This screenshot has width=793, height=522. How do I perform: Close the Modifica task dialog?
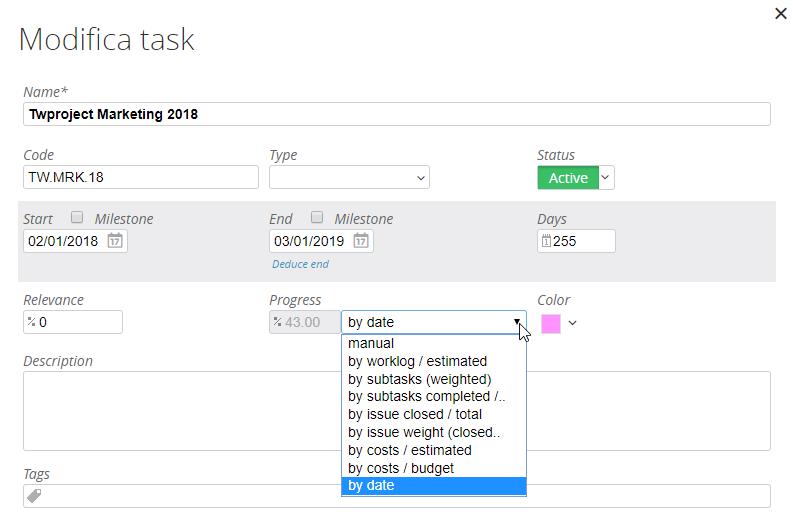click(781, 13)
